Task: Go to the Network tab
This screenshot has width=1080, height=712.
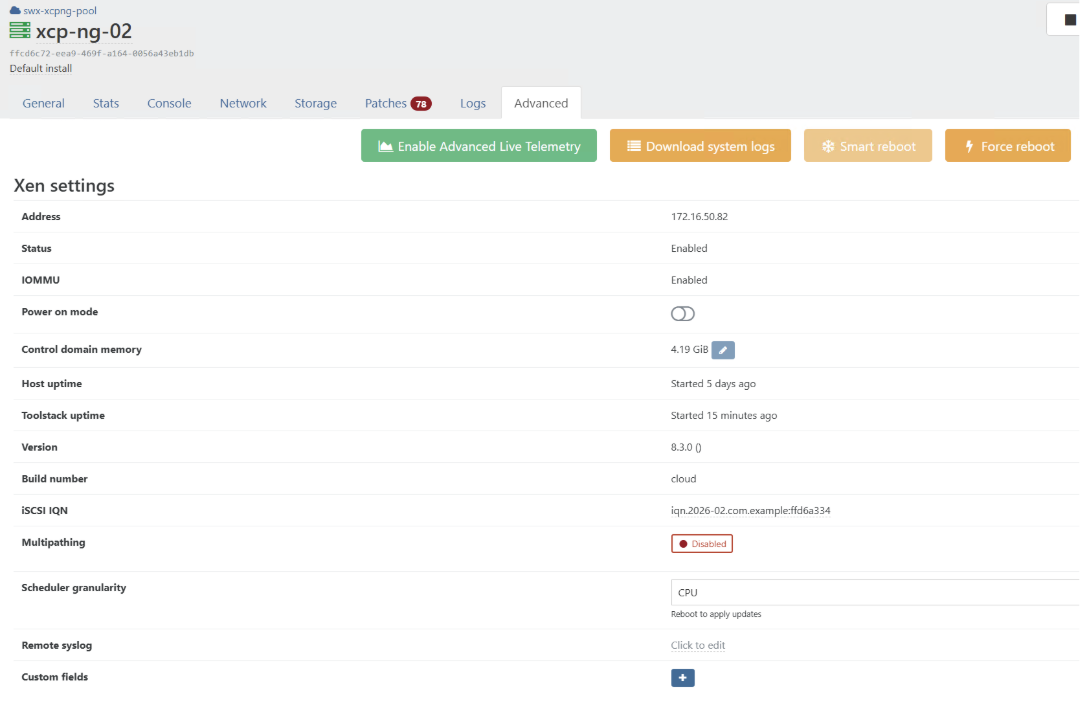Action: tap(243, 103)
